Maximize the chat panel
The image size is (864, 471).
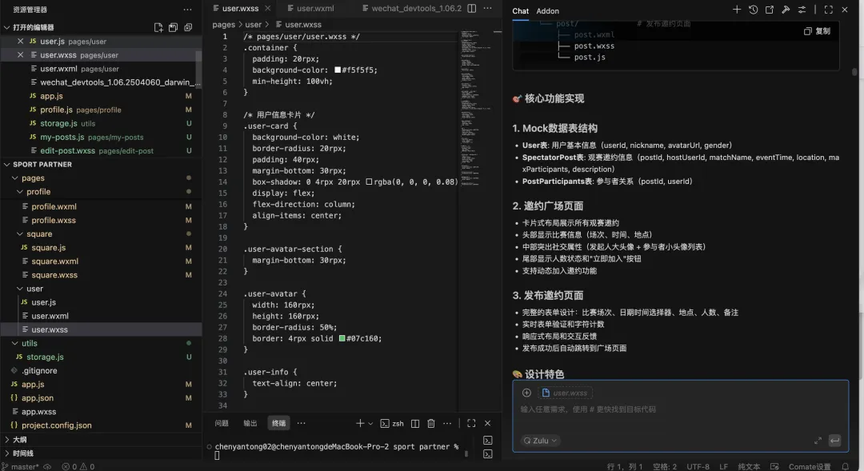[x=828, y=9]
